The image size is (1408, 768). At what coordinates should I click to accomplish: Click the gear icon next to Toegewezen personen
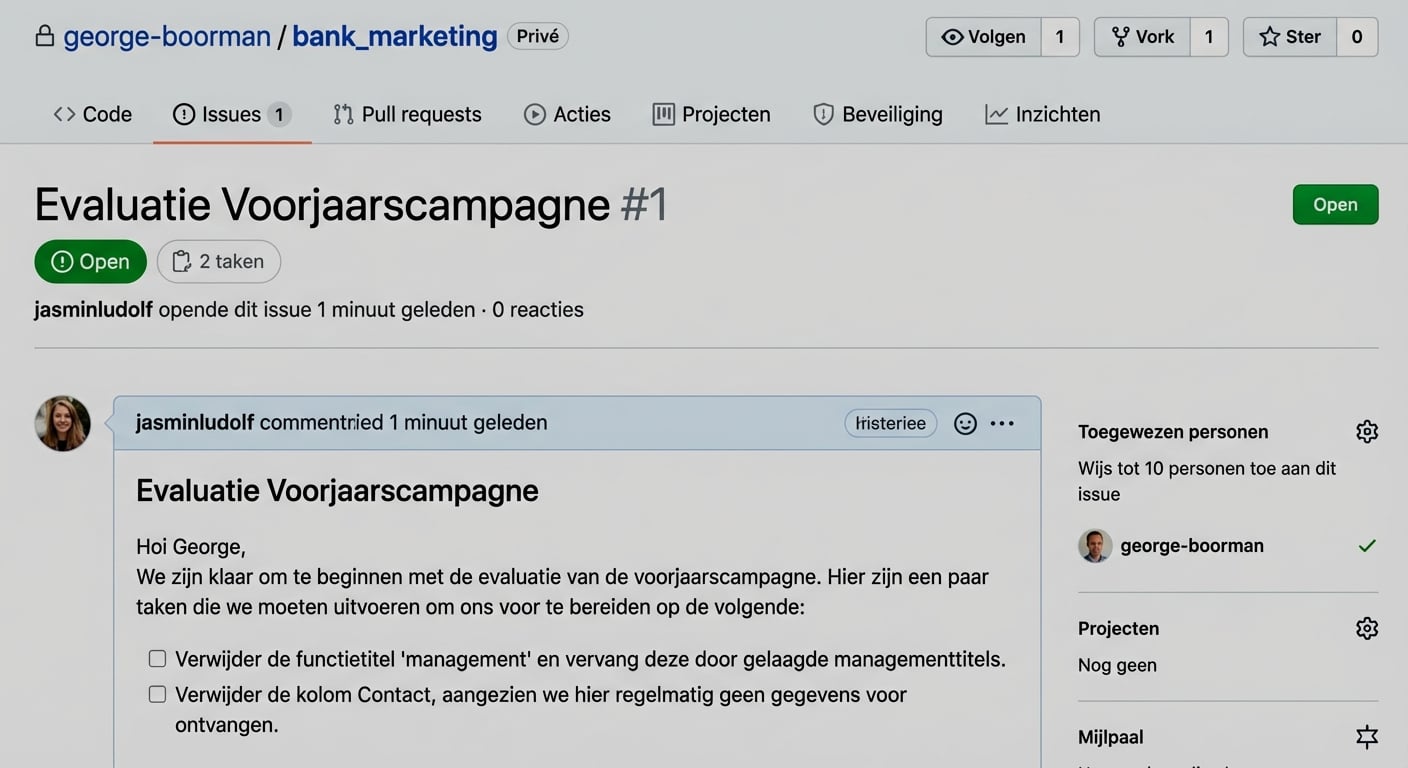point(1366,432)
